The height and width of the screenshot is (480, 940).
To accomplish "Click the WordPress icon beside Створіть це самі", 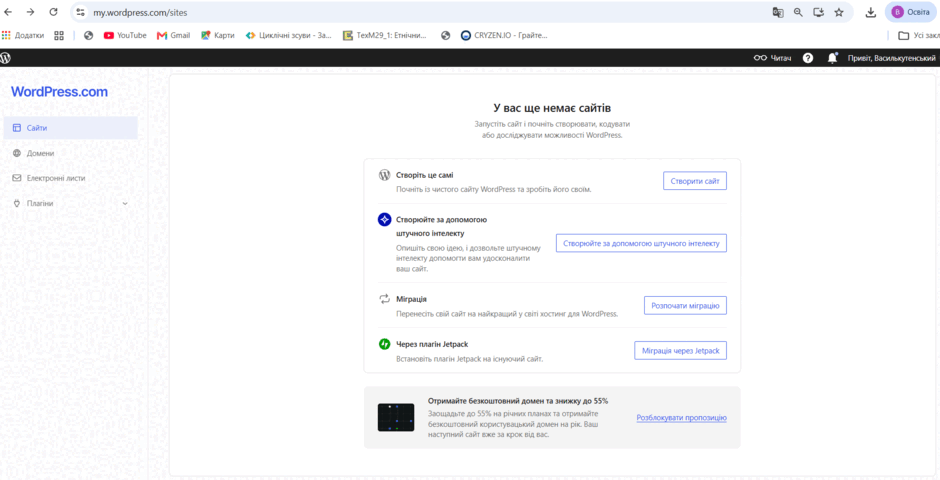I will click(384, 175).
